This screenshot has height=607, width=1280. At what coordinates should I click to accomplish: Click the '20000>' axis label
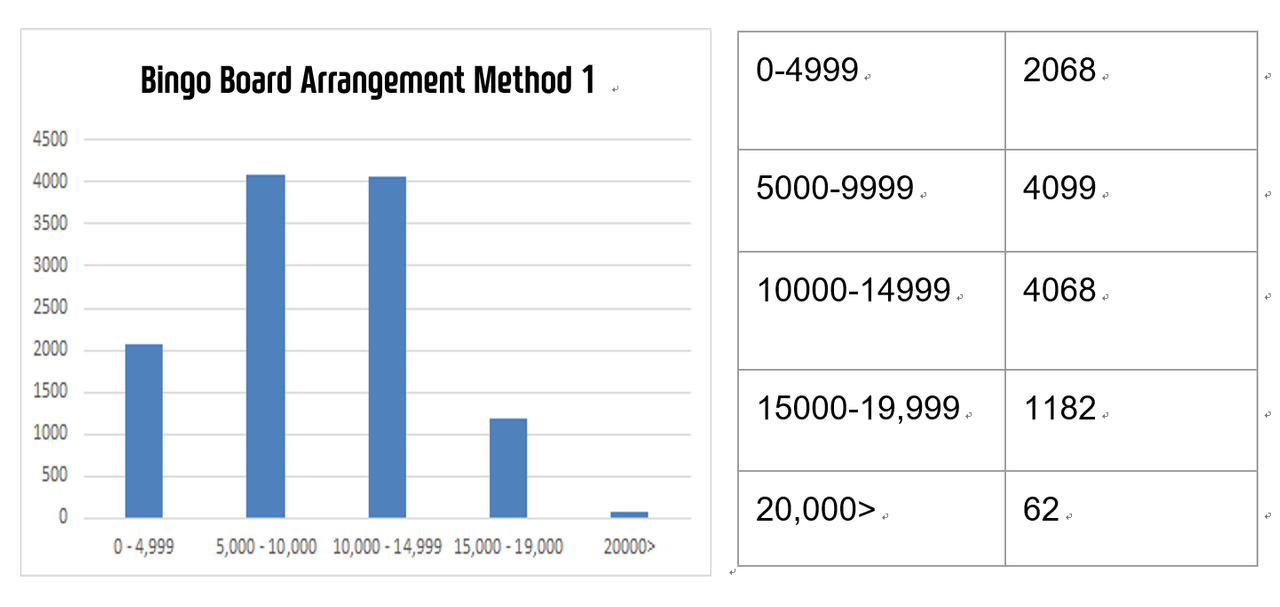(x=629, y=547)
